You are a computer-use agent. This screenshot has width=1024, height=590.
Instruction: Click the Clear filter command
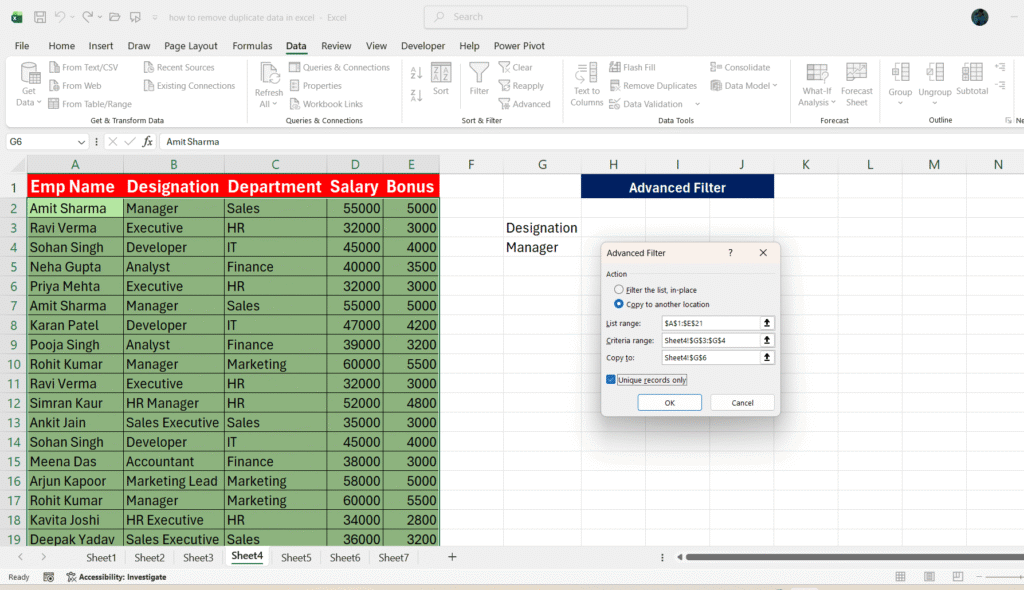coord(516,67)
